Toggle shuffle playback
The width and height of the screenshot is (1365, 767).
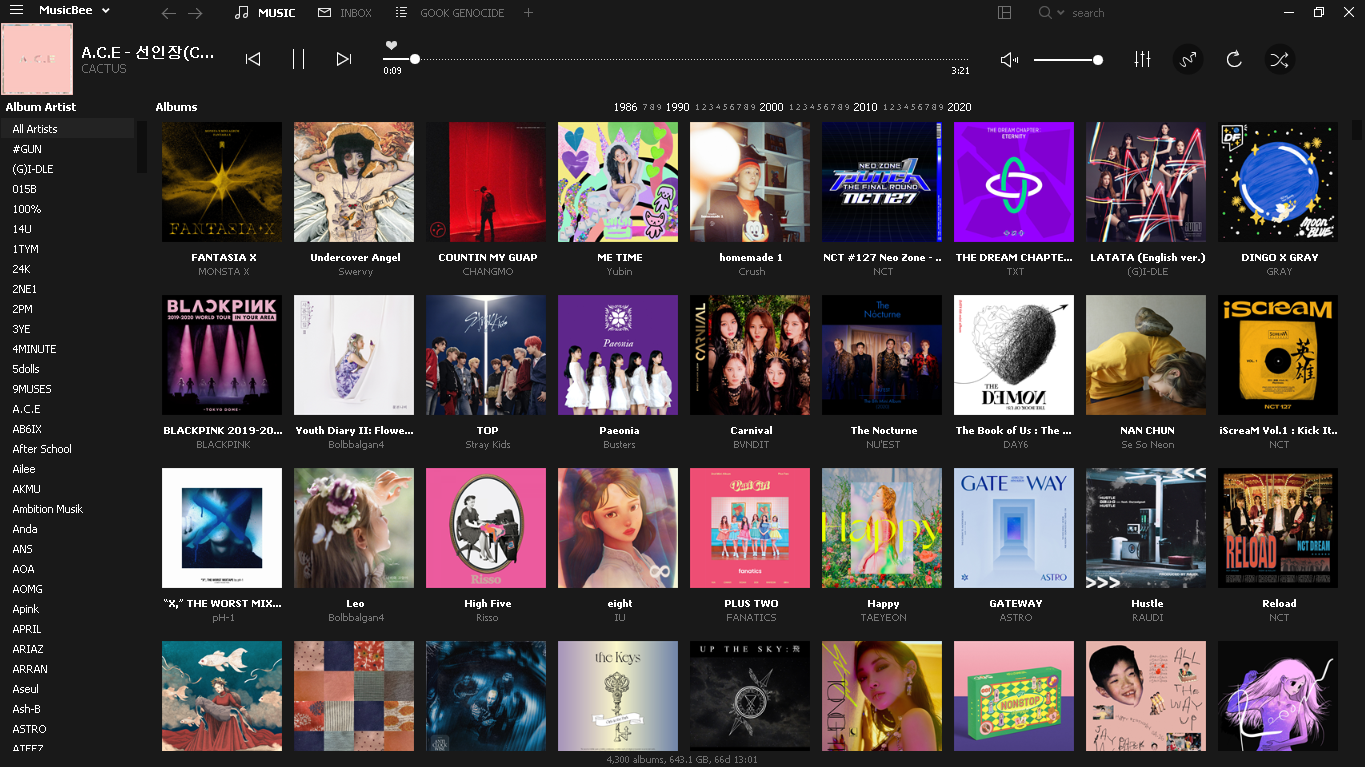pyautogui.click(x=1278, y=59)
